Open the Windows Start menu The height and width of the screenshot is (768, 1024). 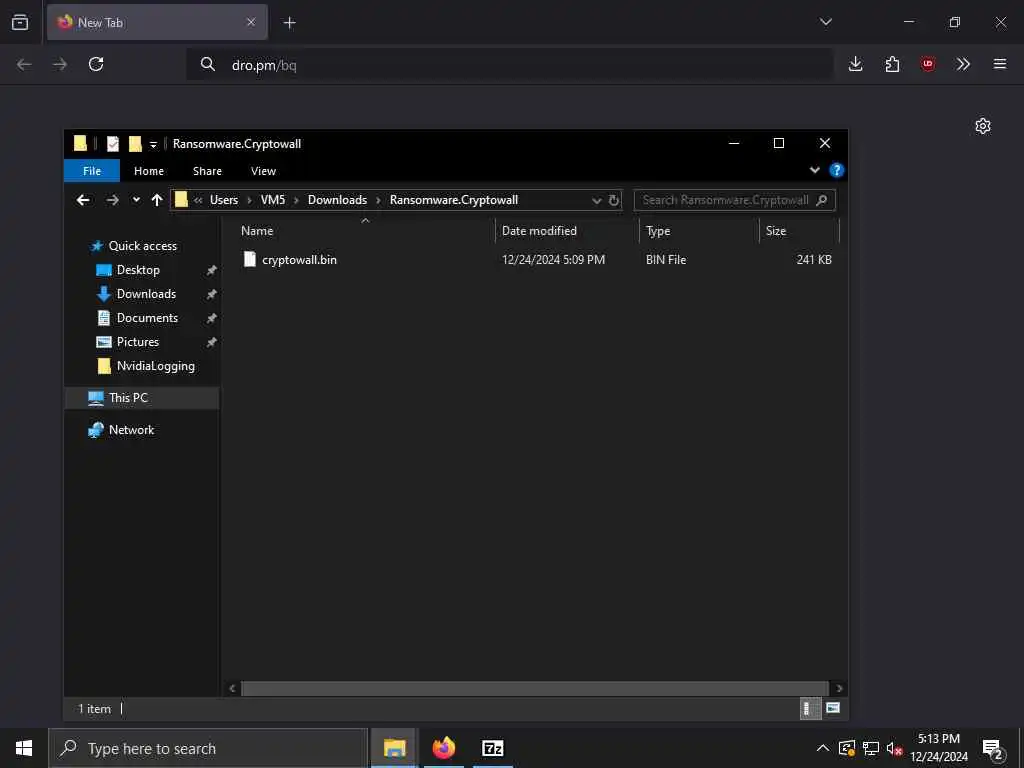pos(24,748)
